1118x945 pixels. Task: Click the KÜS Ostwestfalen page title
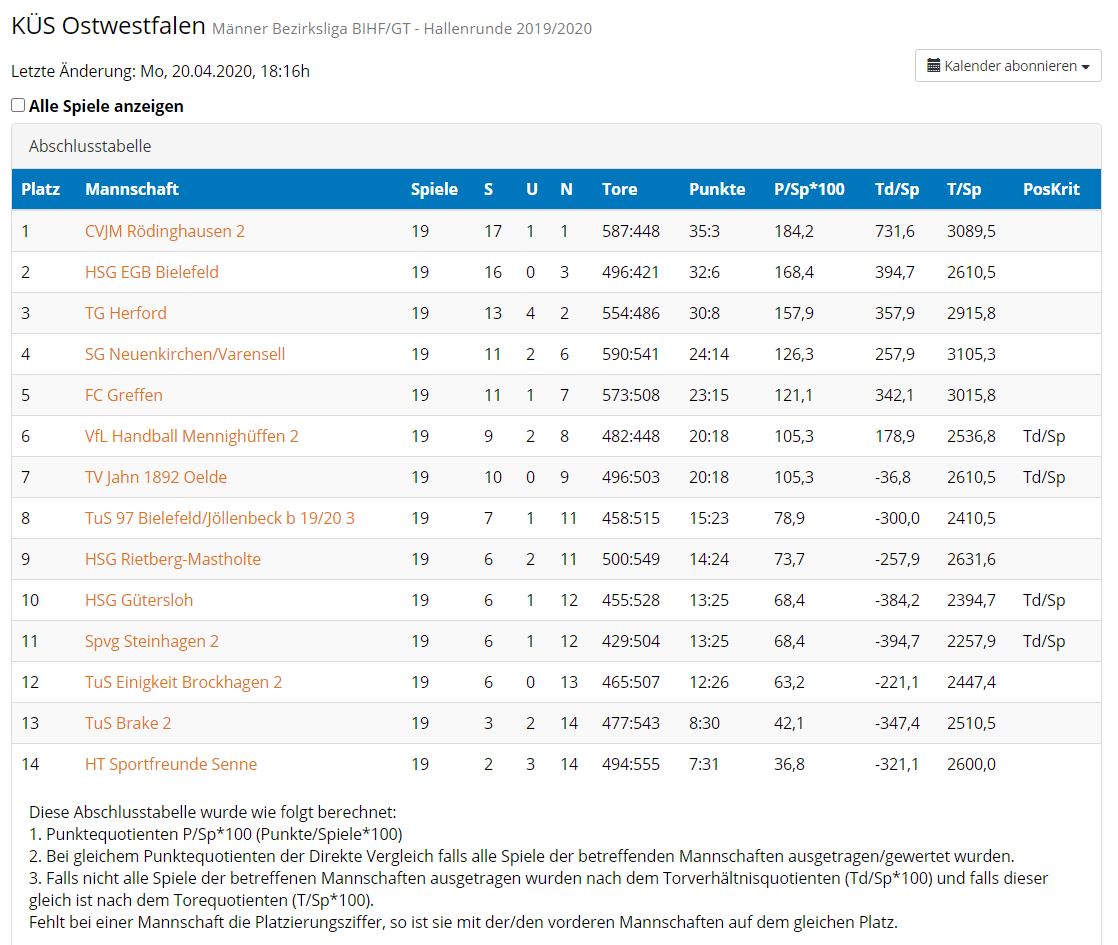point(108,26)
